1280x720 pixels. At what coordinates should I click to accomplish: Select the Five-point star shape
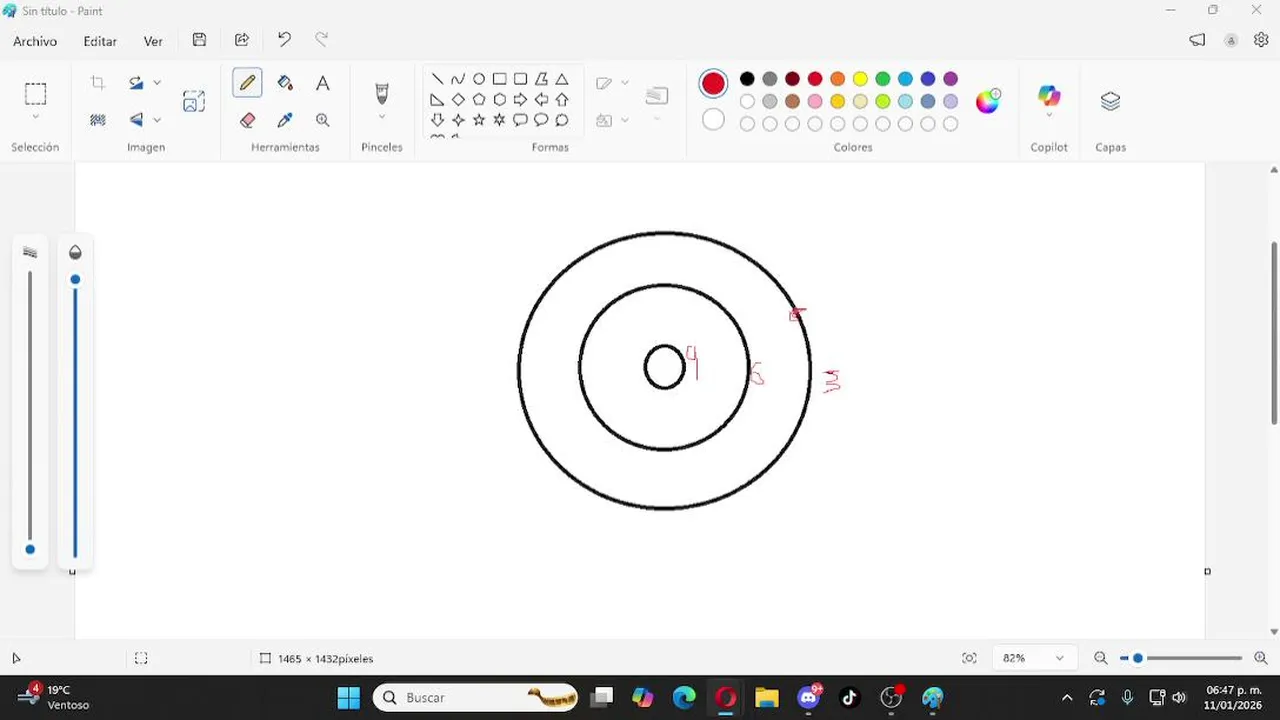coord(479,120)
